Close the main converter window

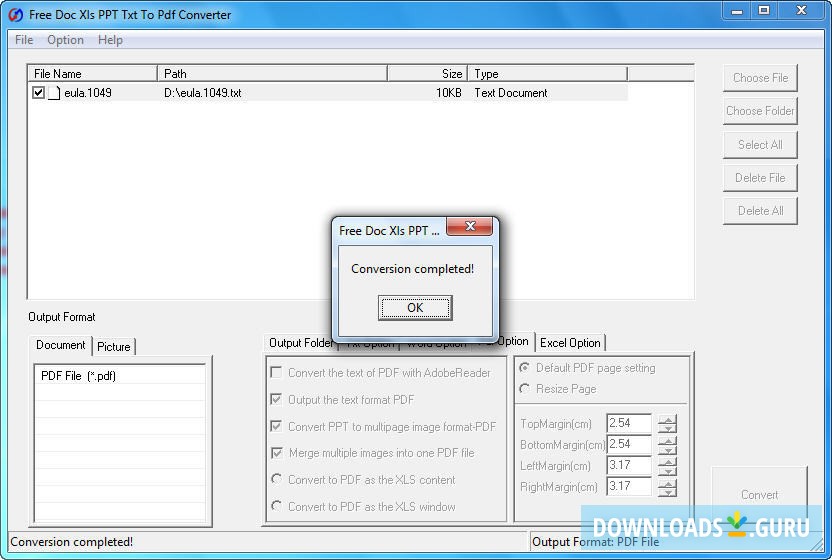point(801,11)
